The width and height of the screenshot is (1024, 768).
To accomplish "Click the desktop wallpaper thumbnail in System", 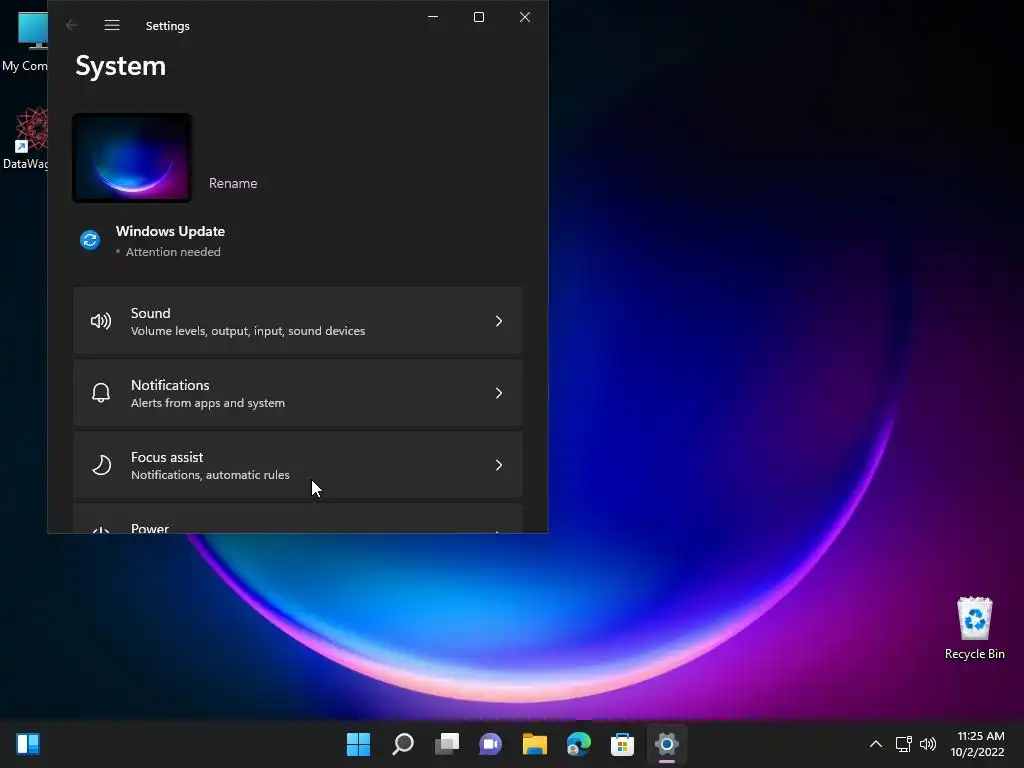I will 132,157.
